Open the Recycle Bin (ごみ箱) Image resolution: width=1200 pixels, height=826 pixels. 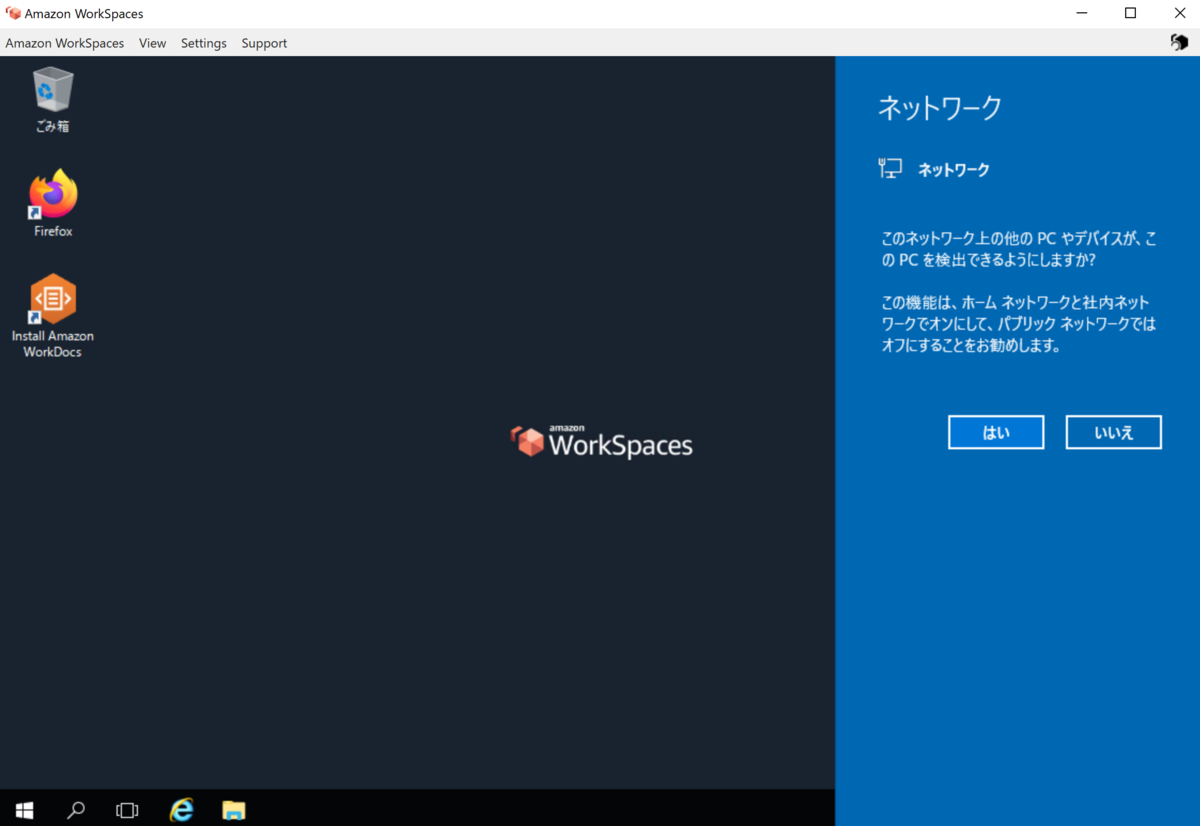[x=50, y=90]
